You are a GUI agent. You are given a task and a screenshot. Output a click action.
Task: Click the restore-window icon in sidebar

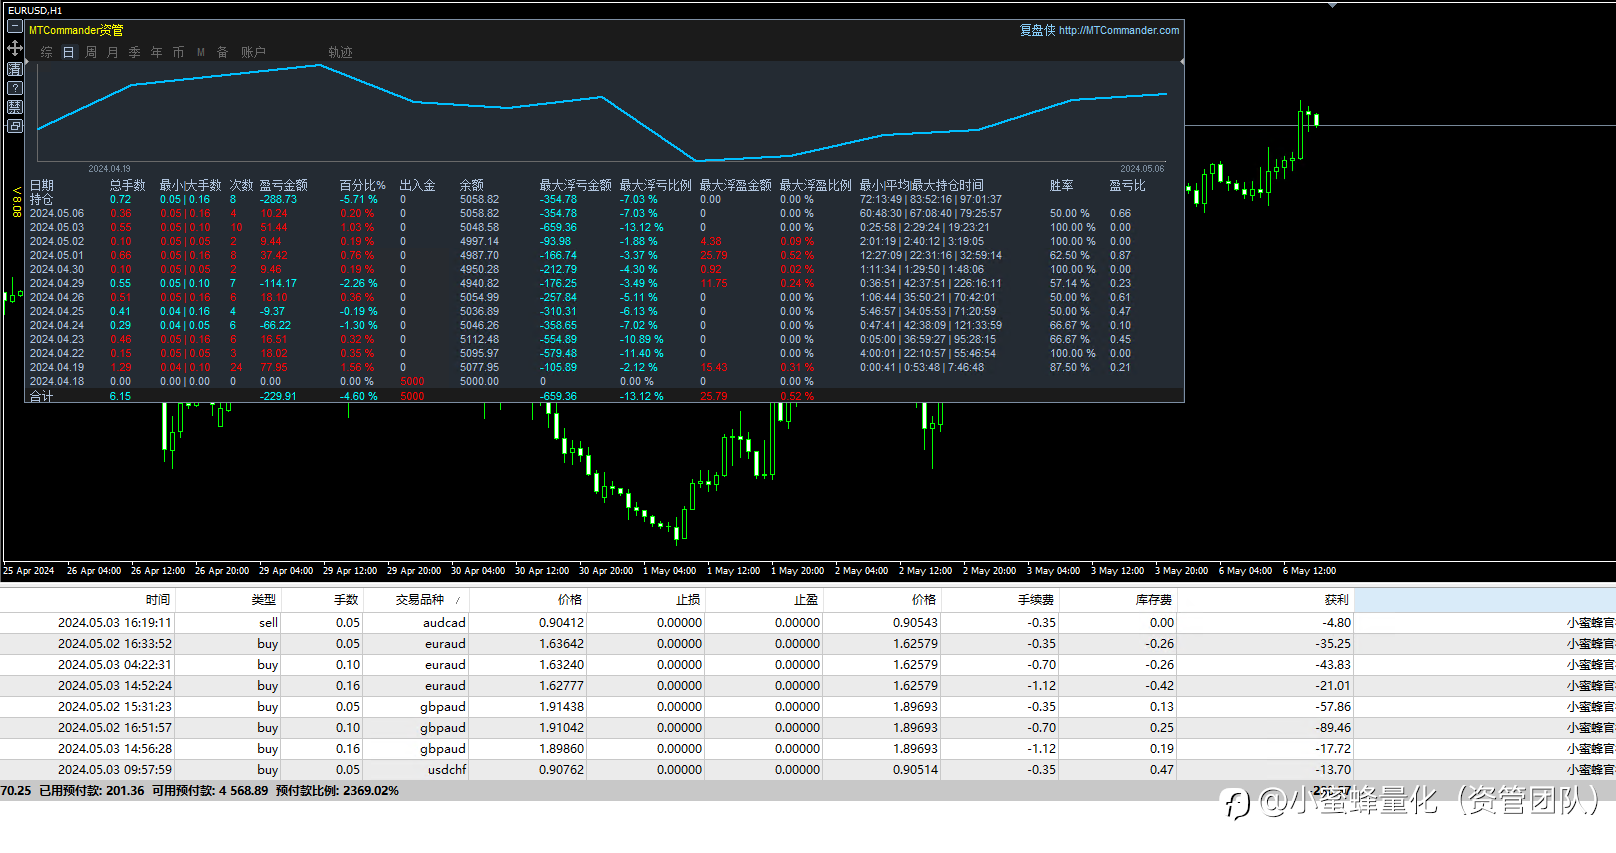pos(15,126)
